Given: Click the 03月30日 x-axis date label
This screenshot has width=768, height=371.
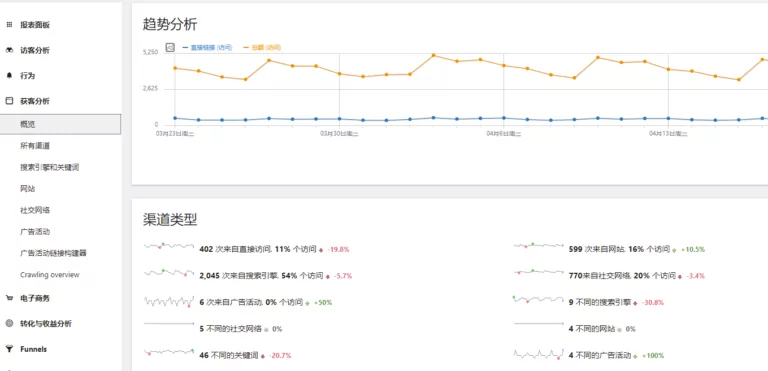Looking at the screenshot, I should point(339,133).
